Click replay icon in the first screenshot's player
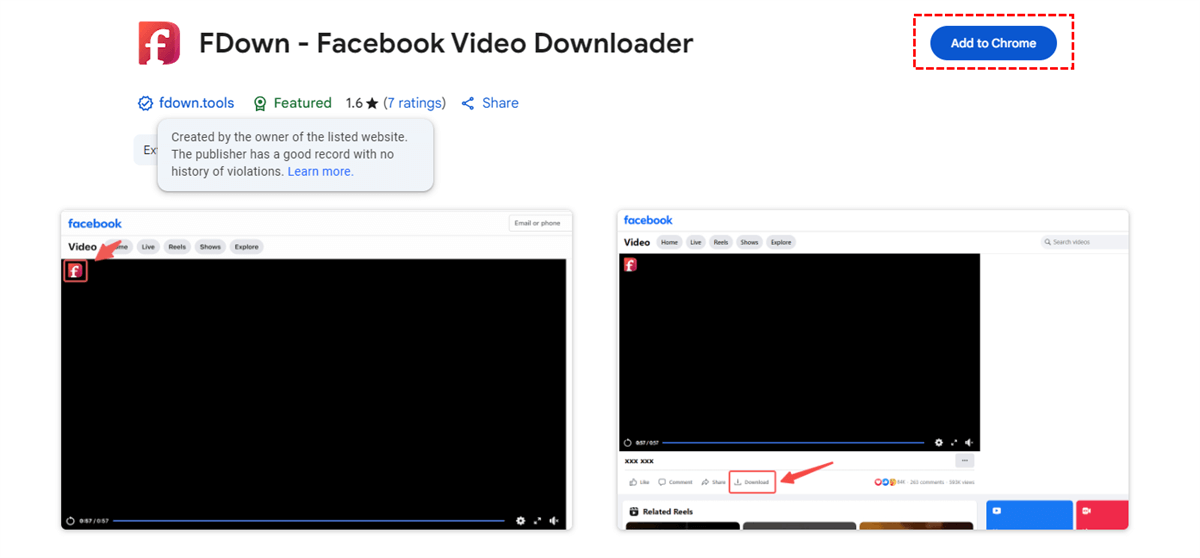The image size is (1200, 558). 70,521
